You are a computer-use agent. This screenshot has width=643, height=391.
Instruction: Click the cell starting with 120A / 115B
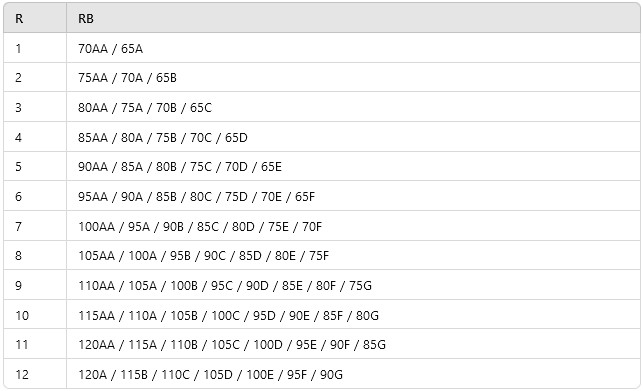click(353, 374)
